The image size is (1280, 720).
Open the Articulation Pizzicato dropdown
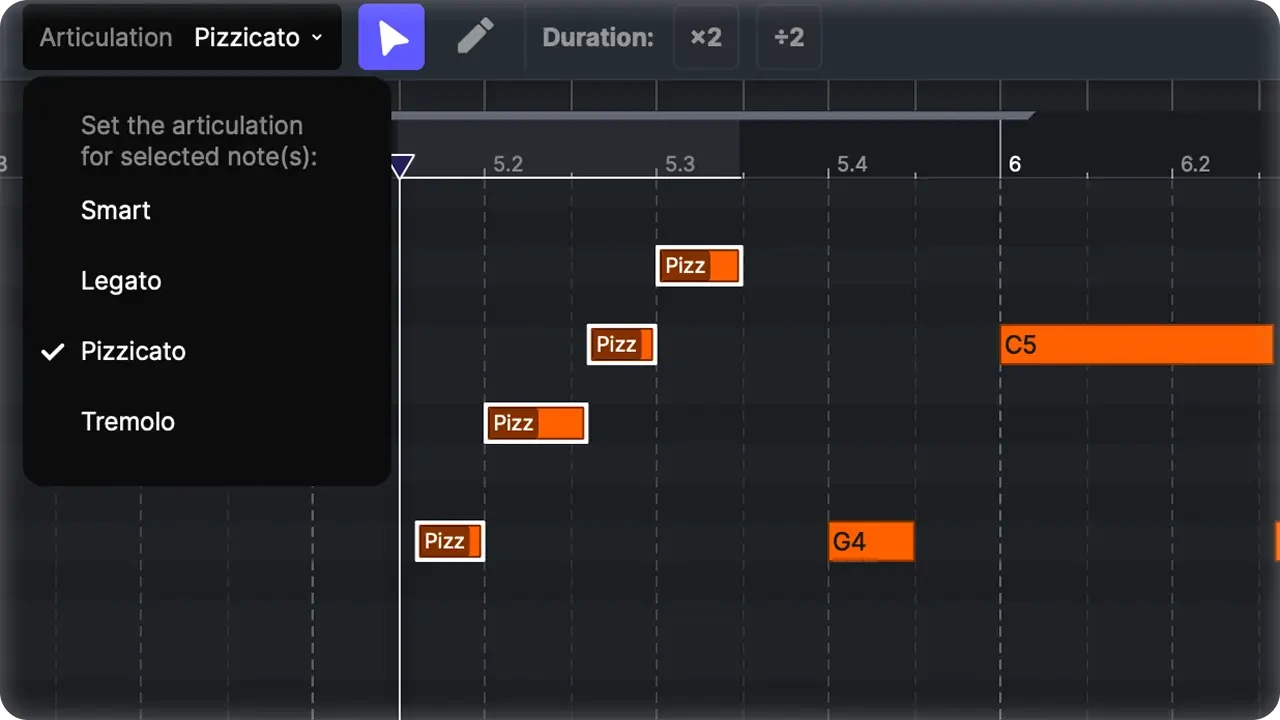pos(182,38)
